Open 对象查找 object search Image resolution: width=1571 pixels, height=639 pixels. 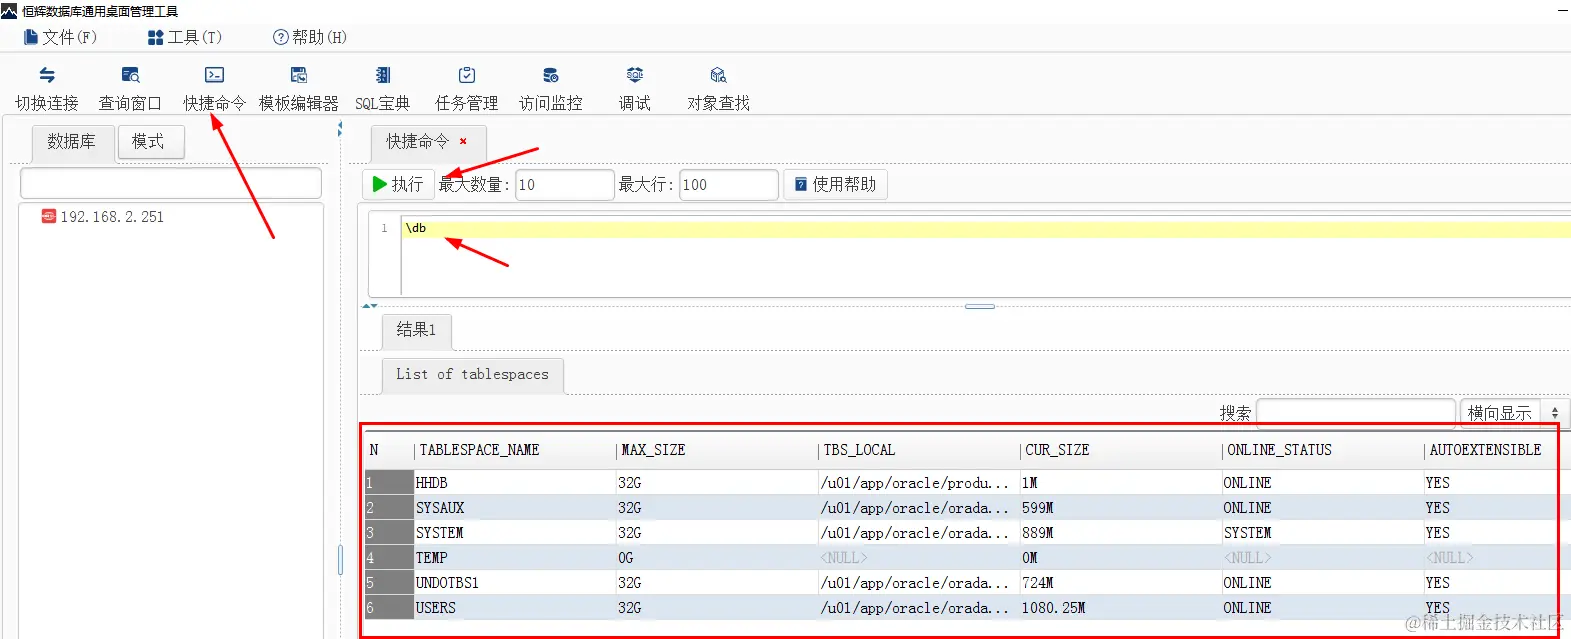point(718,88)
